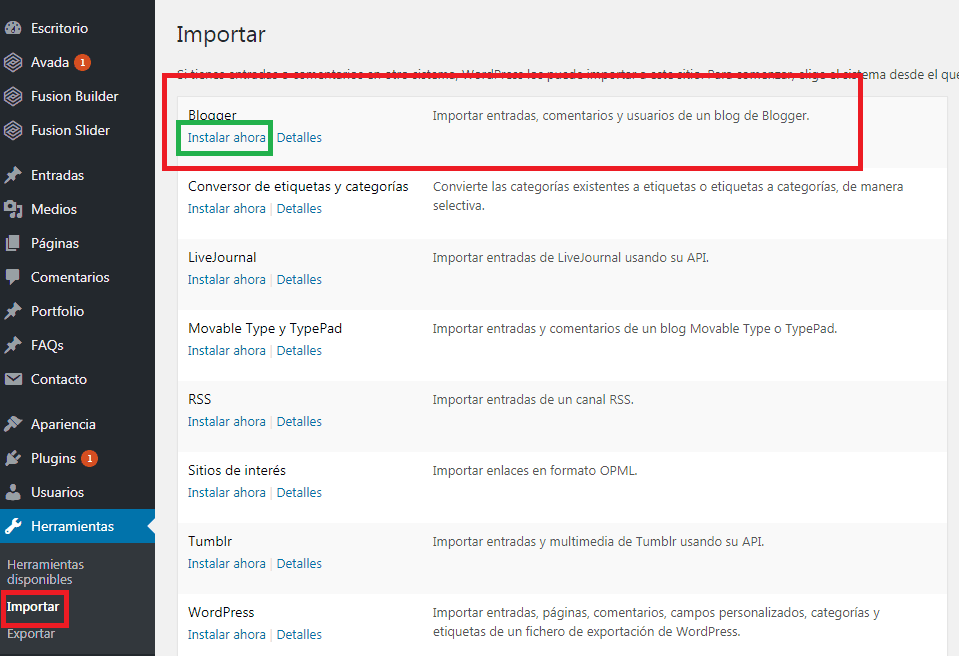The image size is (959, 656).
Task: Click the Avada update badge
Action: (83, 62)
